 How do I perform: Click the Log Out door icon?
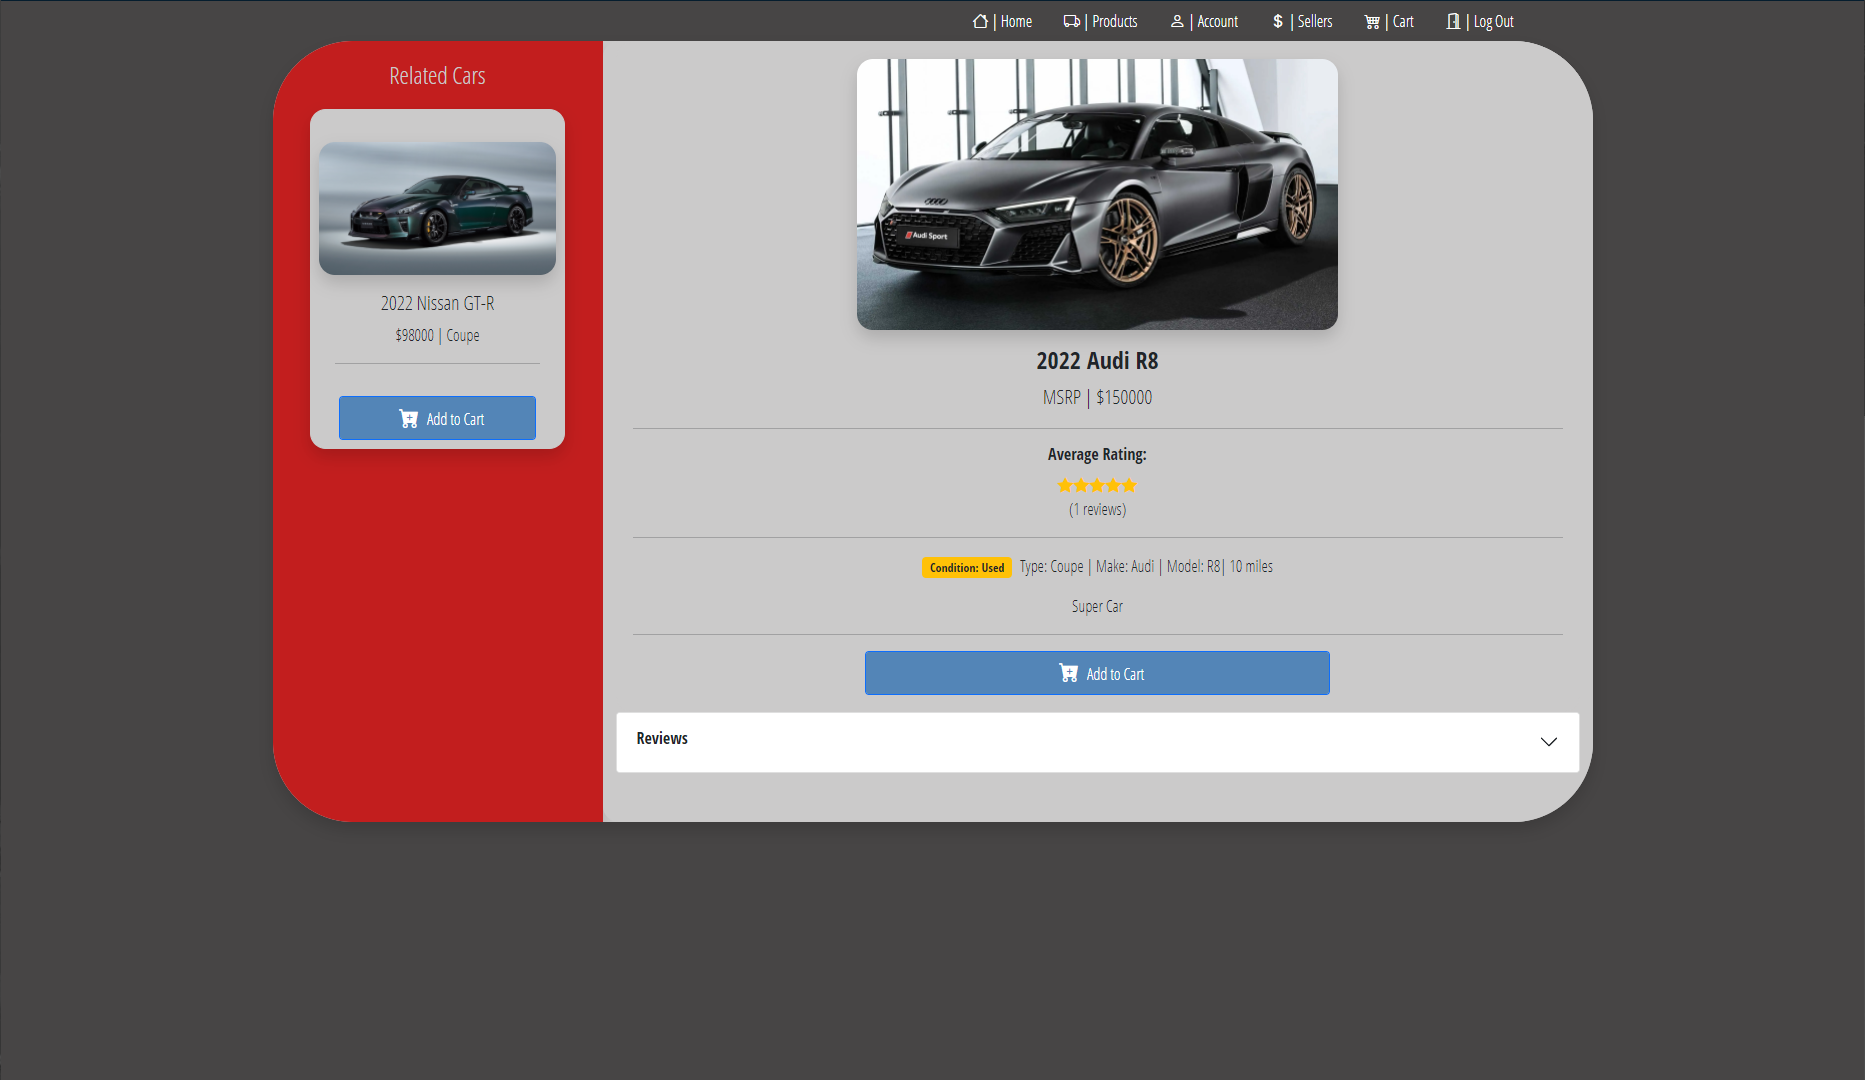1453,21
